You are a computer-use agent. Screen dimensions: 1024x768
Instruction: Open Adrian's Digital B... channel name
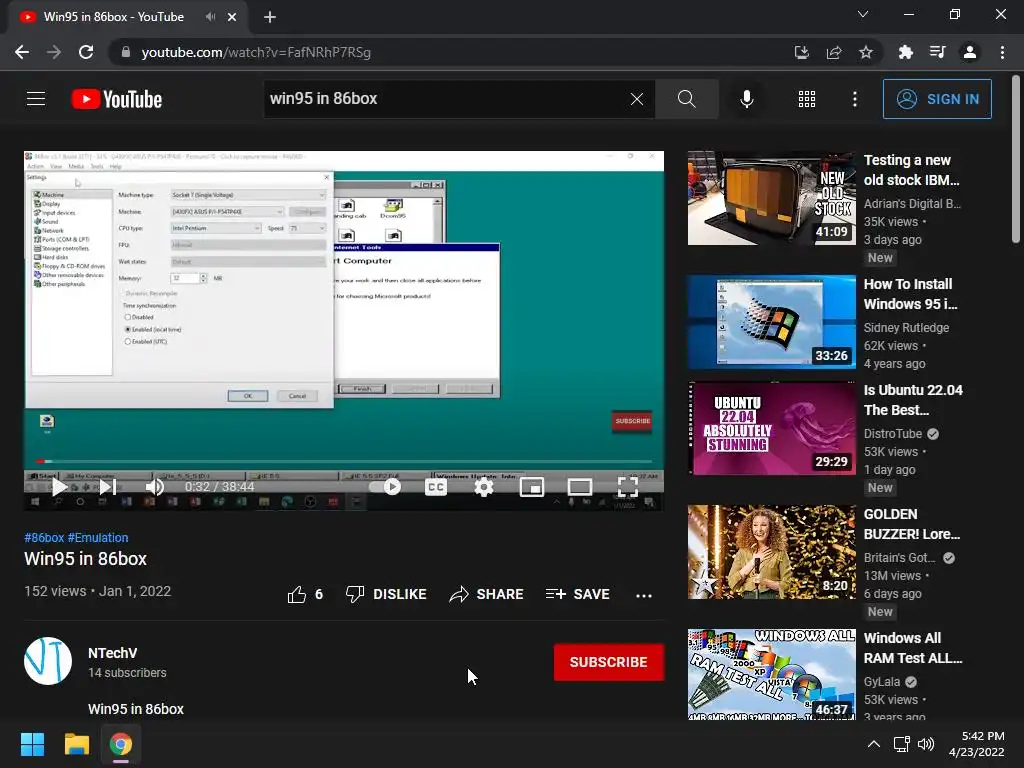click(x=912, y=203)
